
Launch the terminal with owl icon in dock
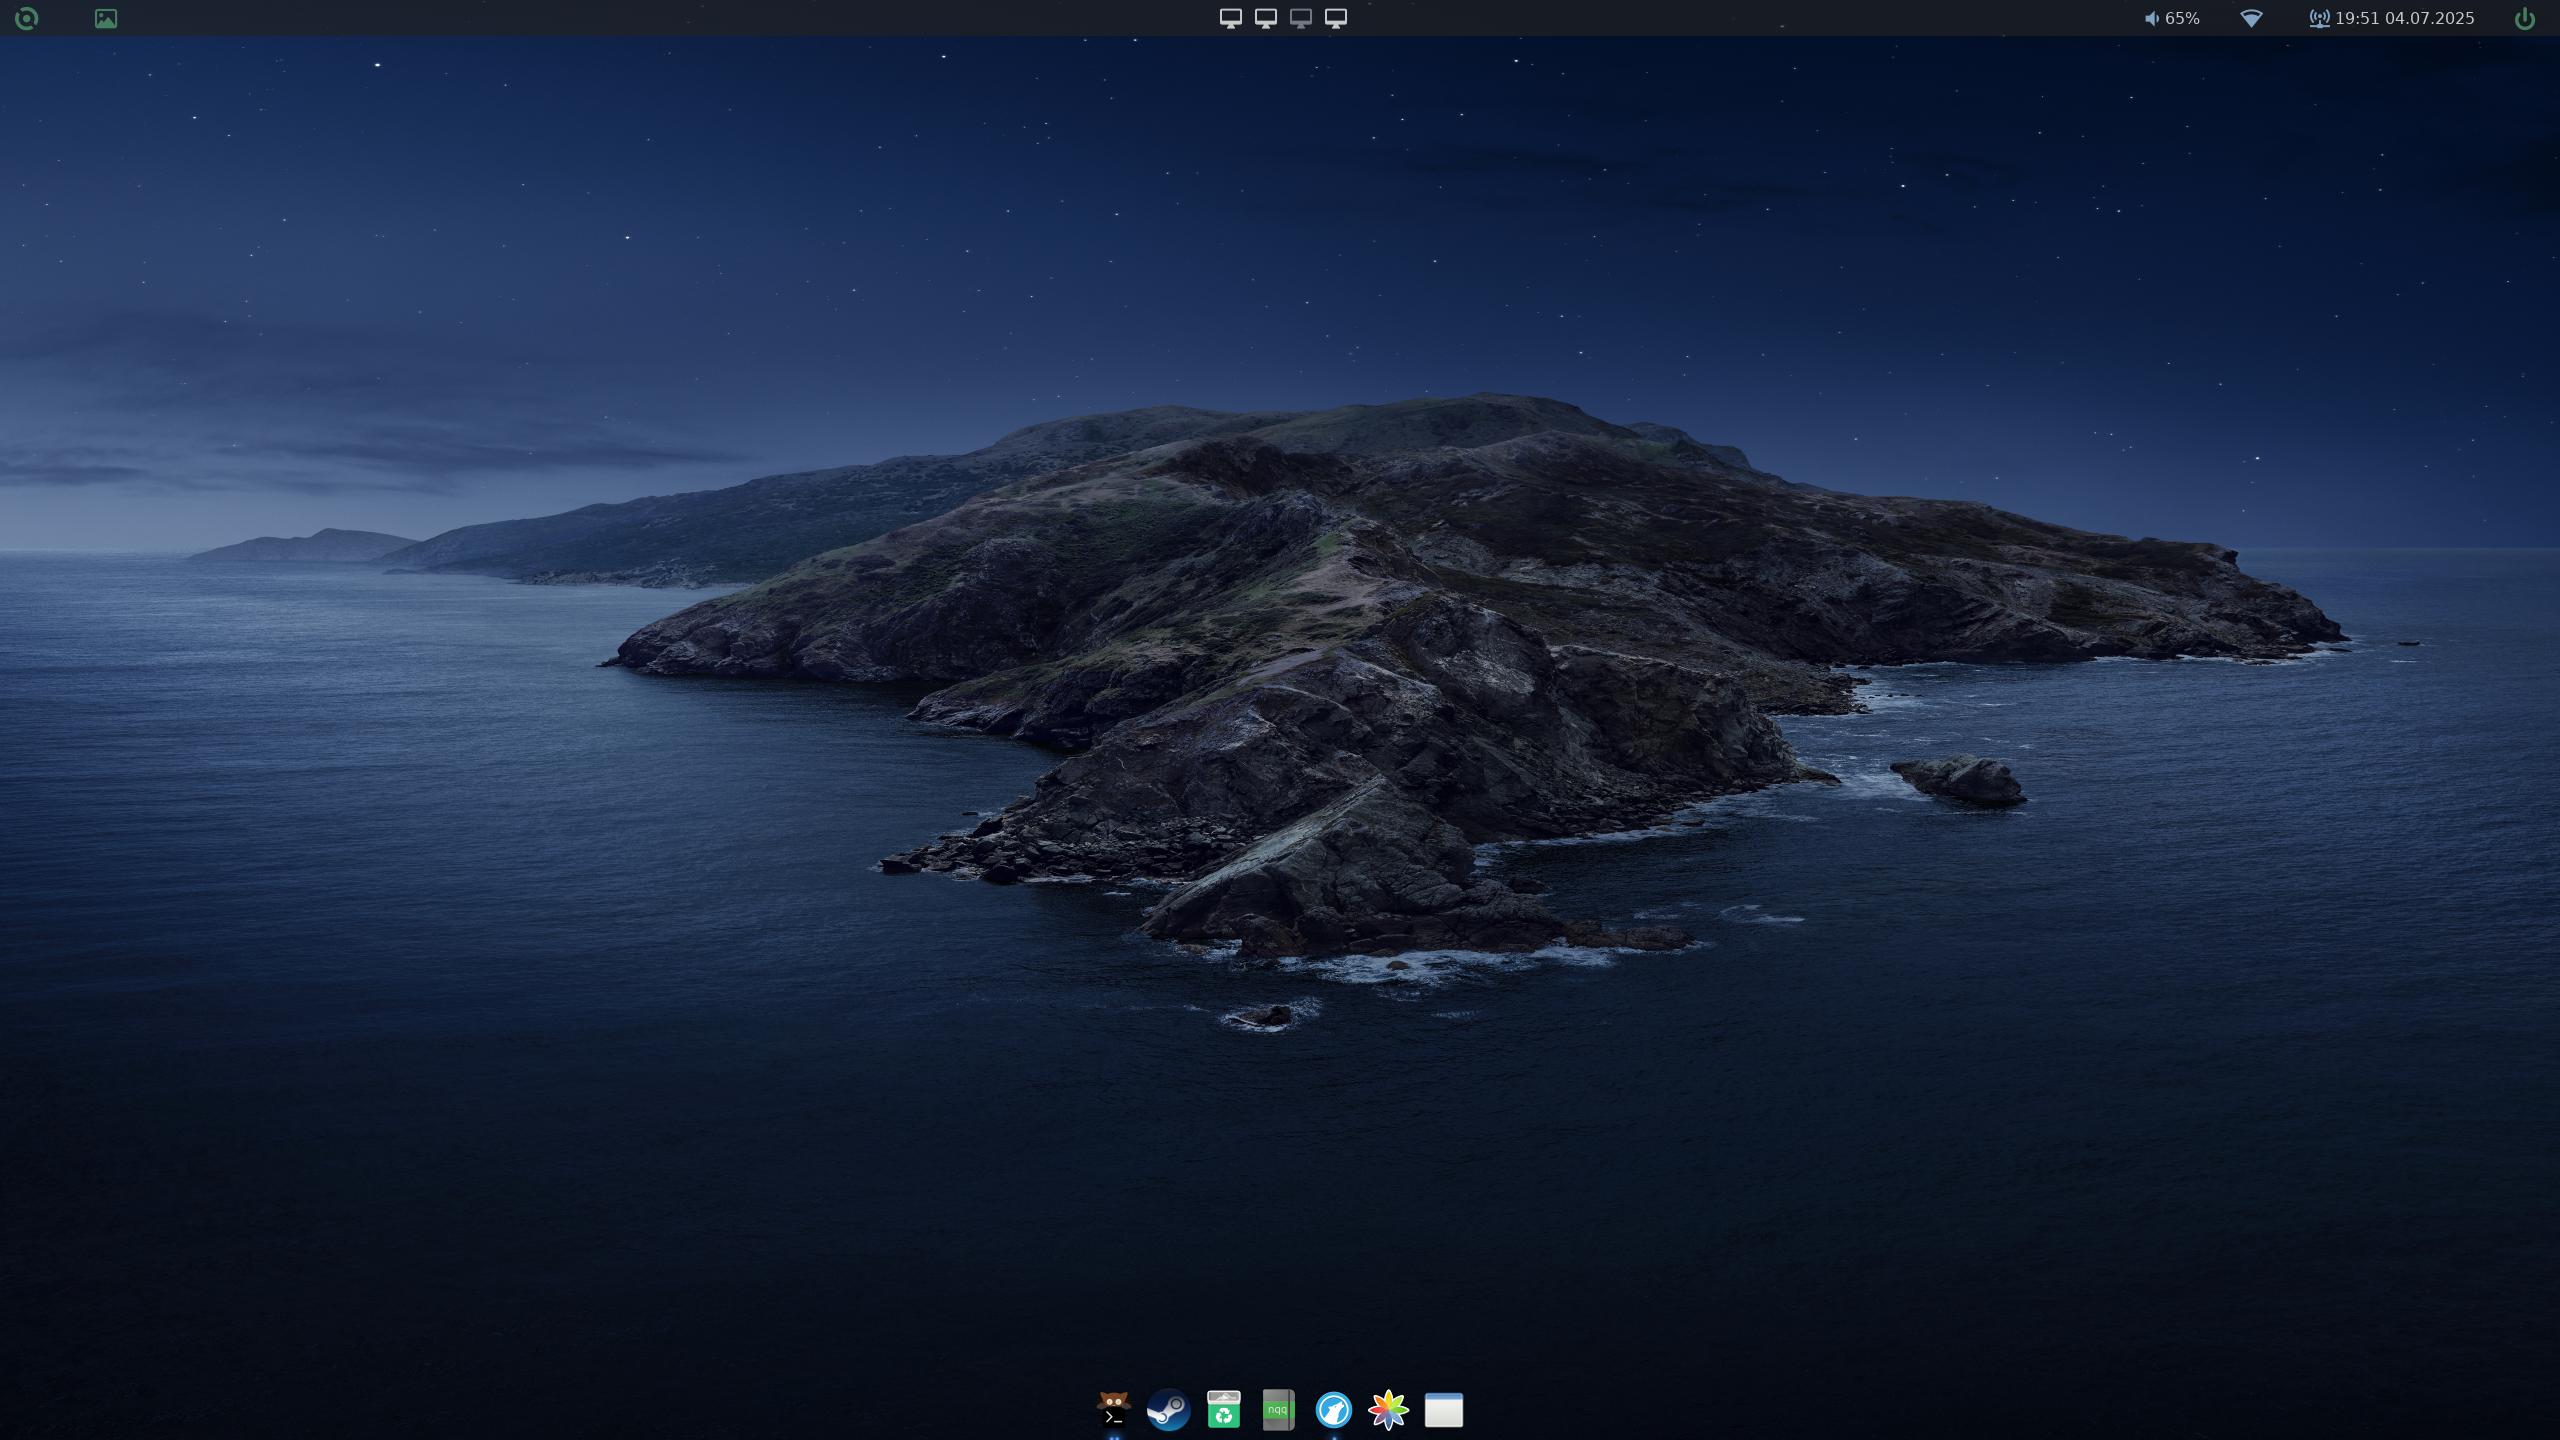coord(1113,1410)
